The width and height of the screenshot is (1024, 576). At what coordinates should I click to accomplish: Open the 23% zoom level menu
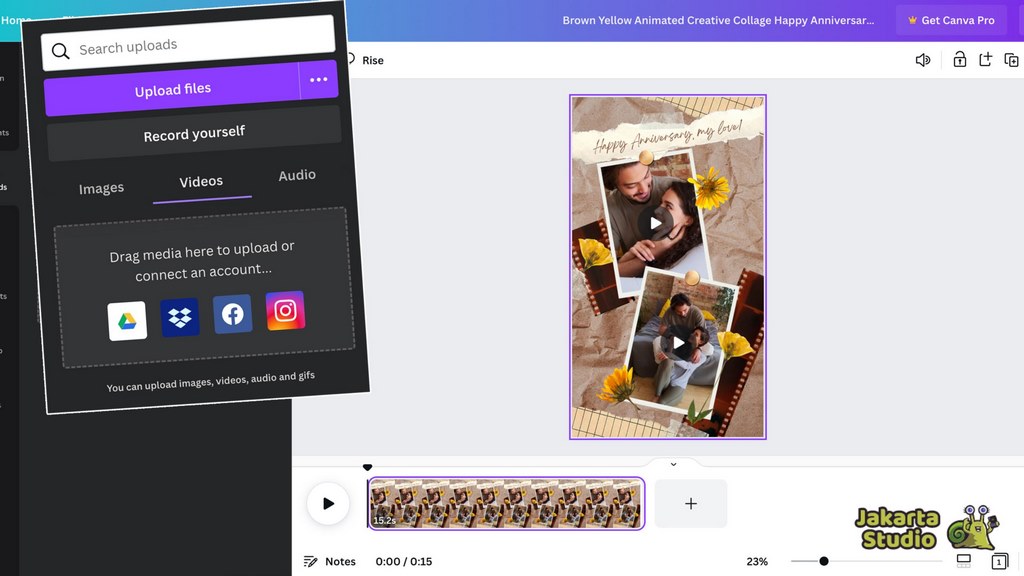[x=757, y=561]
